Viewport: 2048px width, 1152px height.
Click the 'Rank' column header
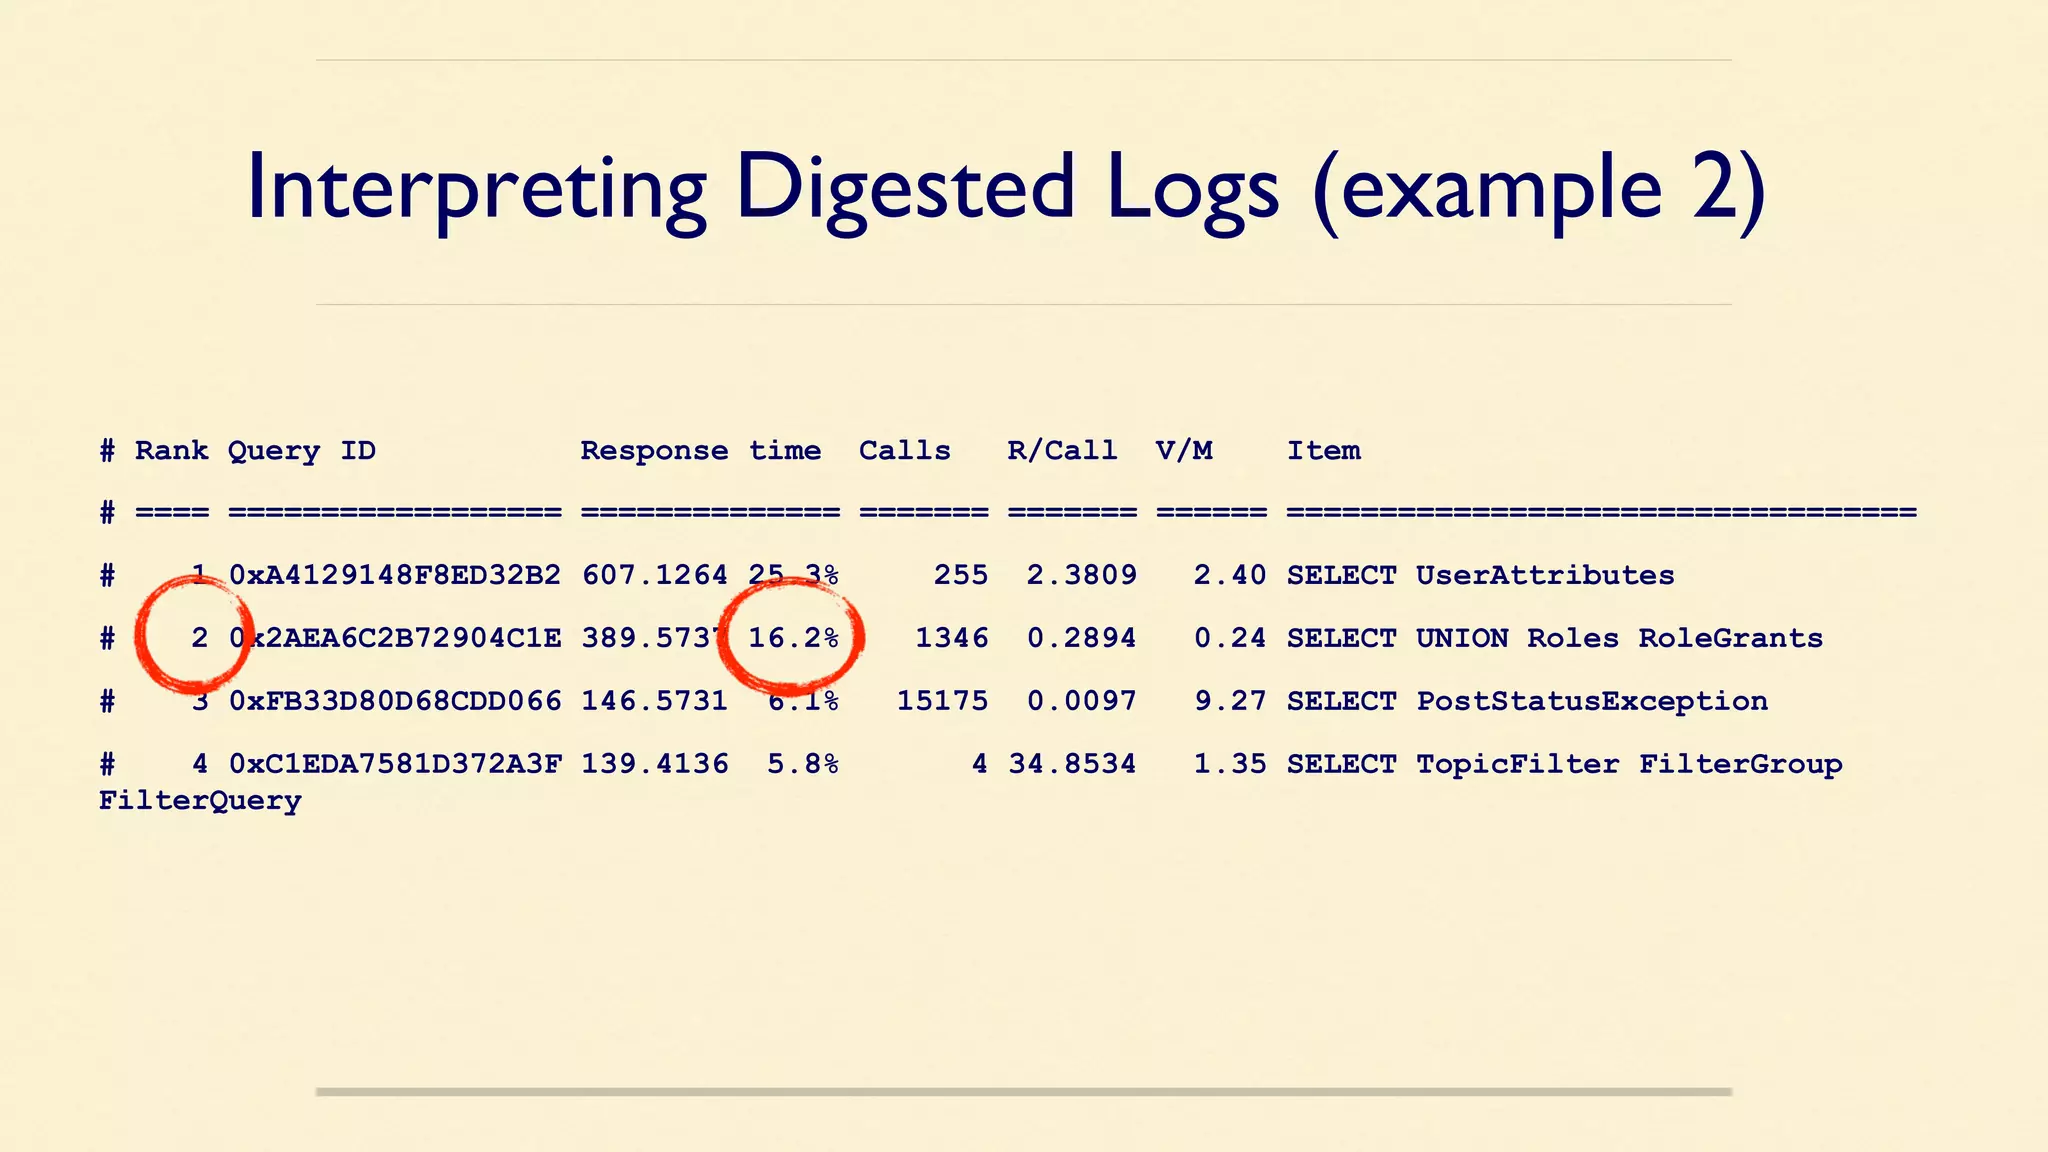click(172, 450)
